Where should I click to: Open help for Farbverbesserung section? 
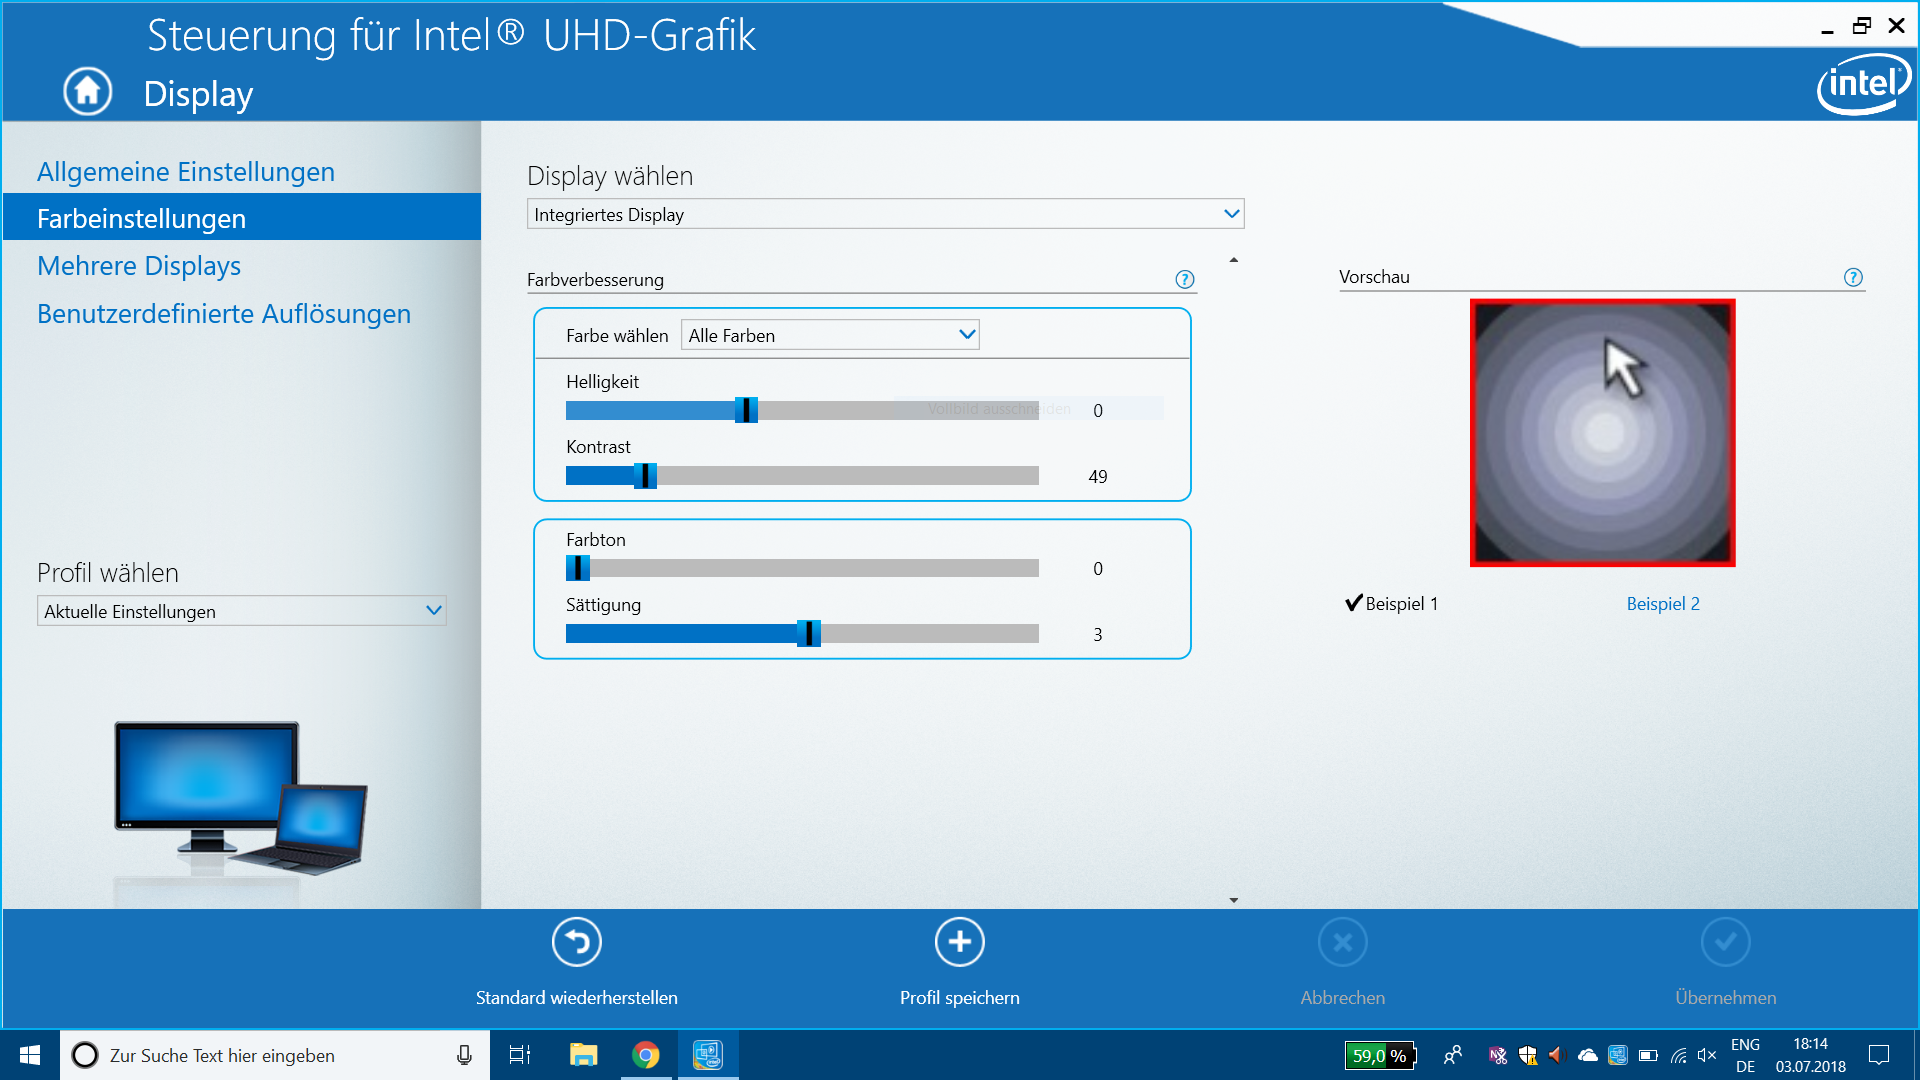click(1185, 280)
